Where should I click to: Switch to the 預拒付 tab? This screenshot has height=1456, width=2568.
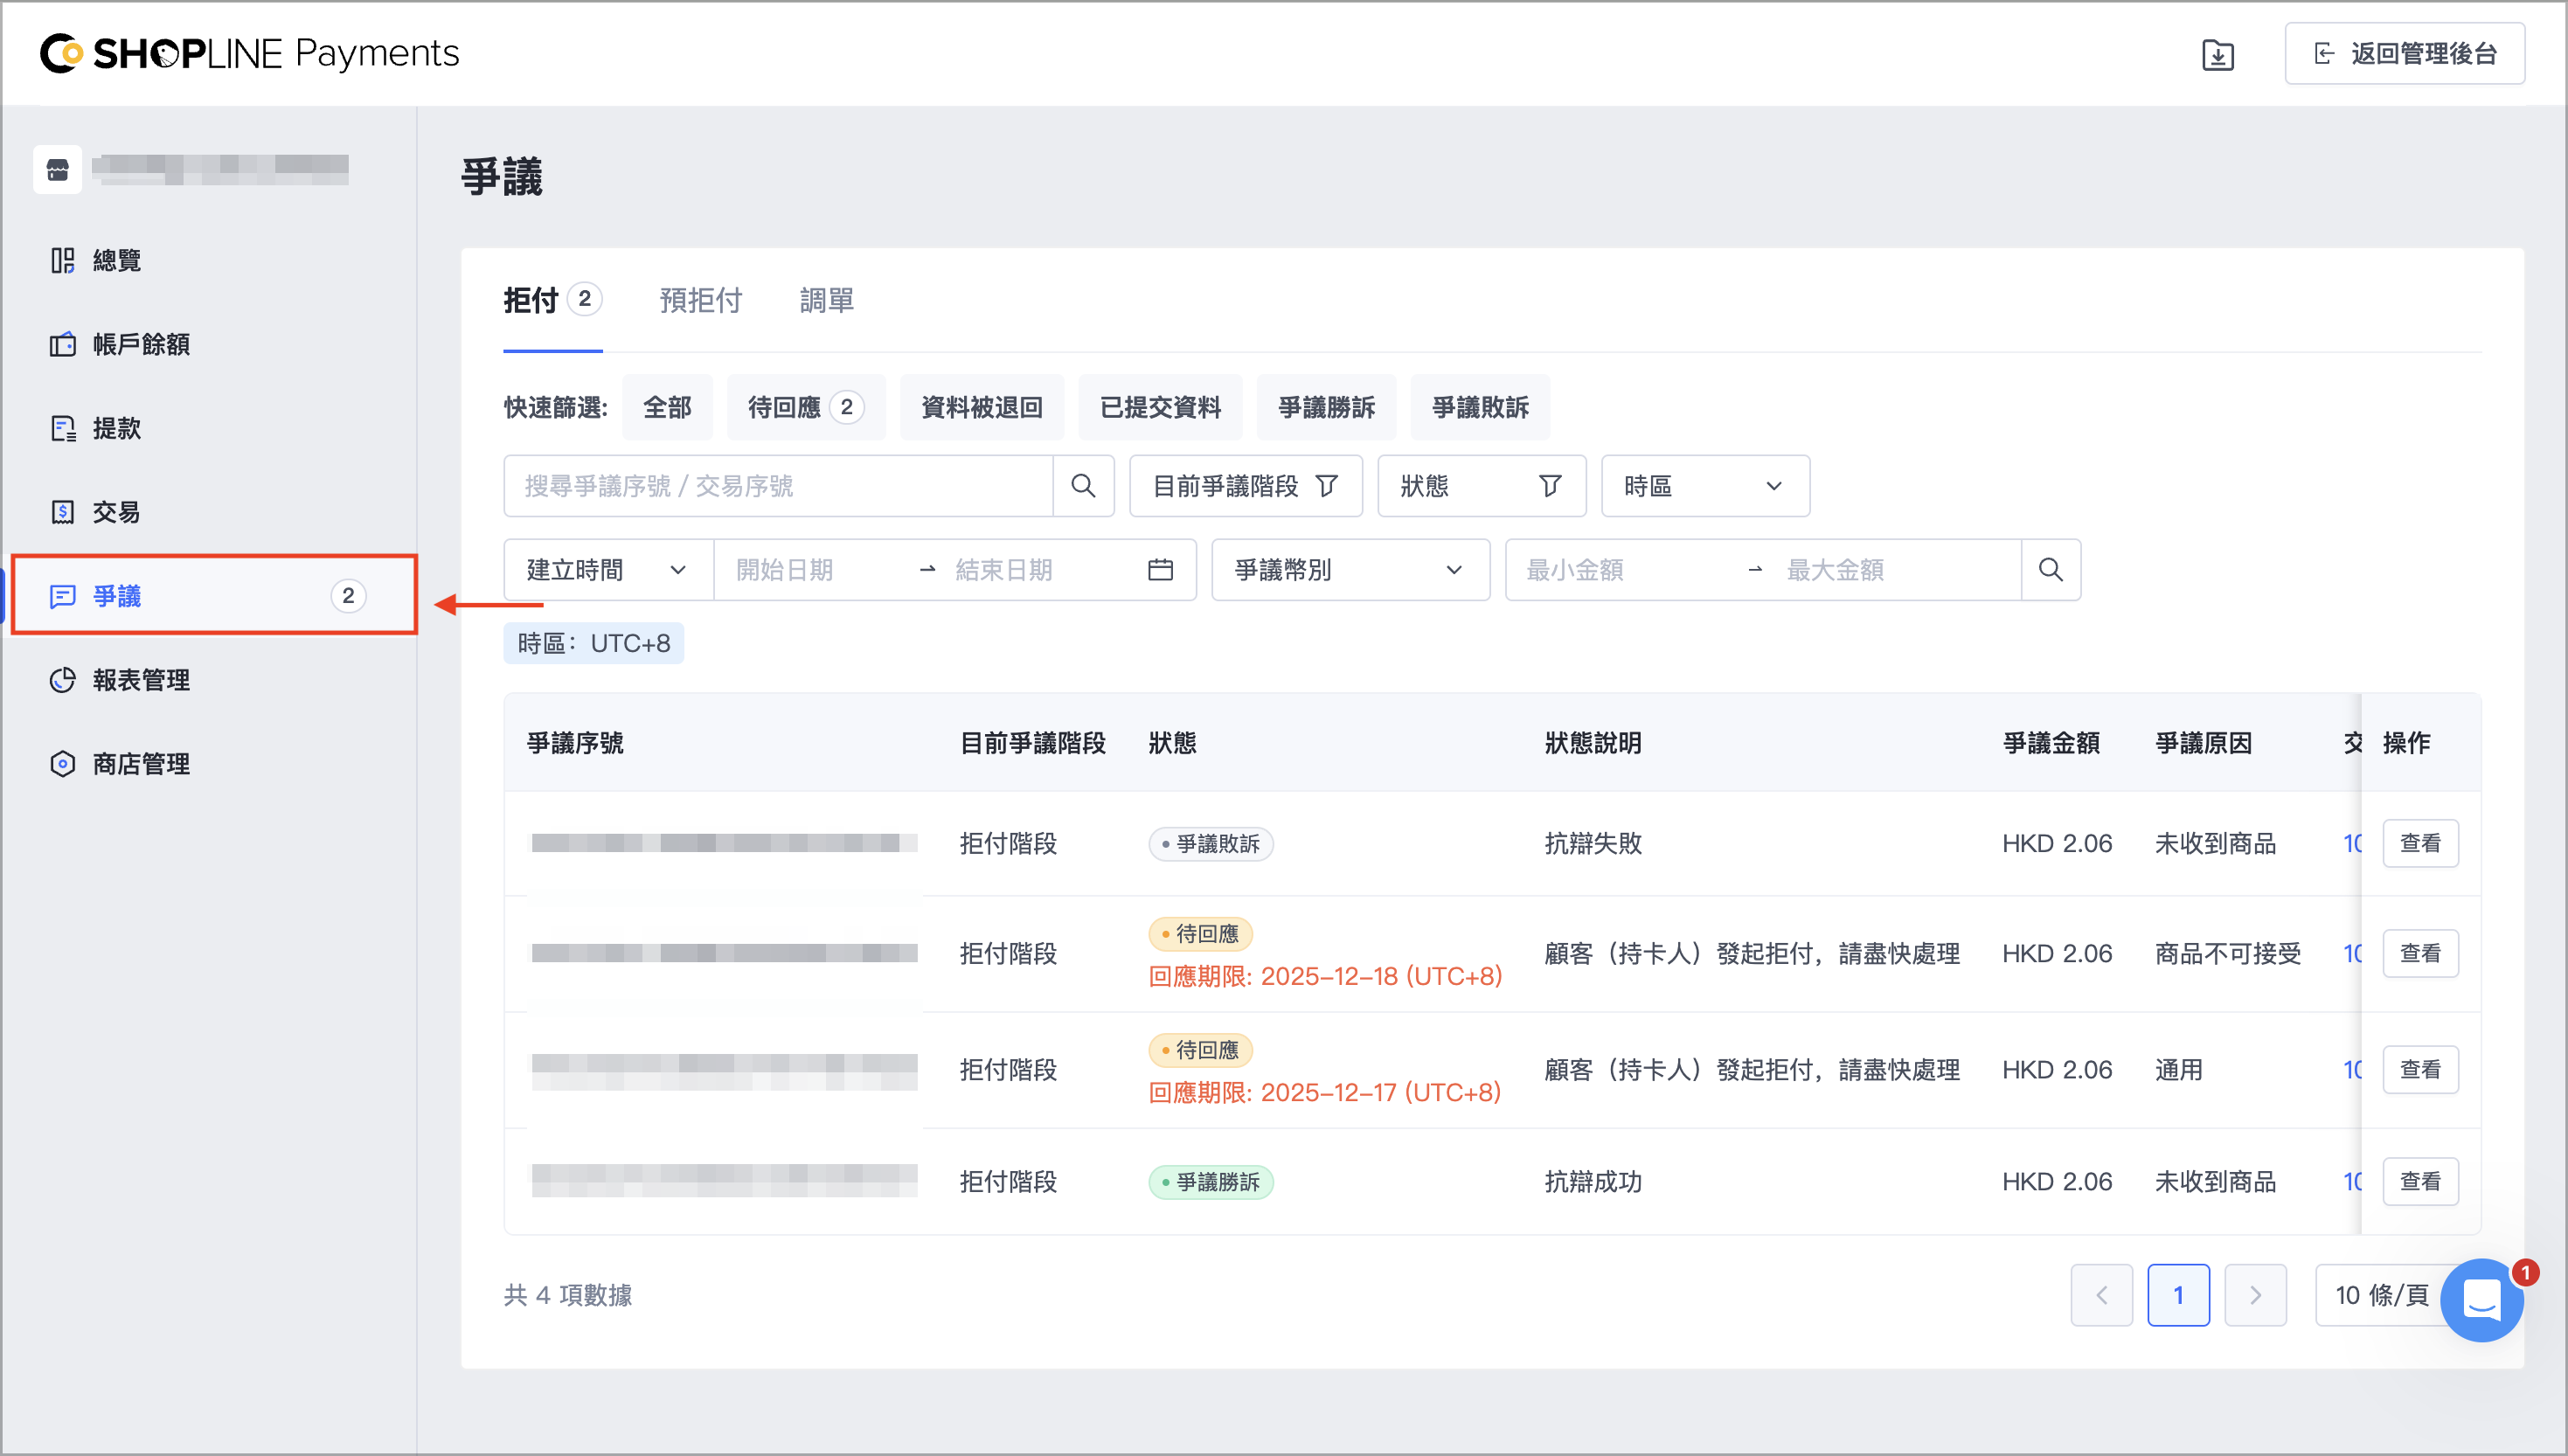tap(700, 300)
